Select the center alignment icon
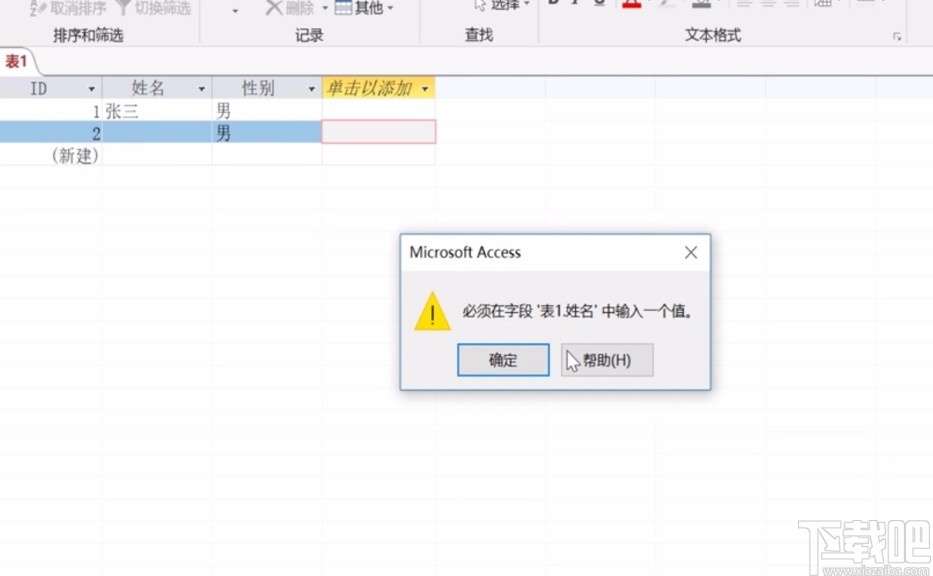The image size is (933, 576). click(x=770, y=4)
